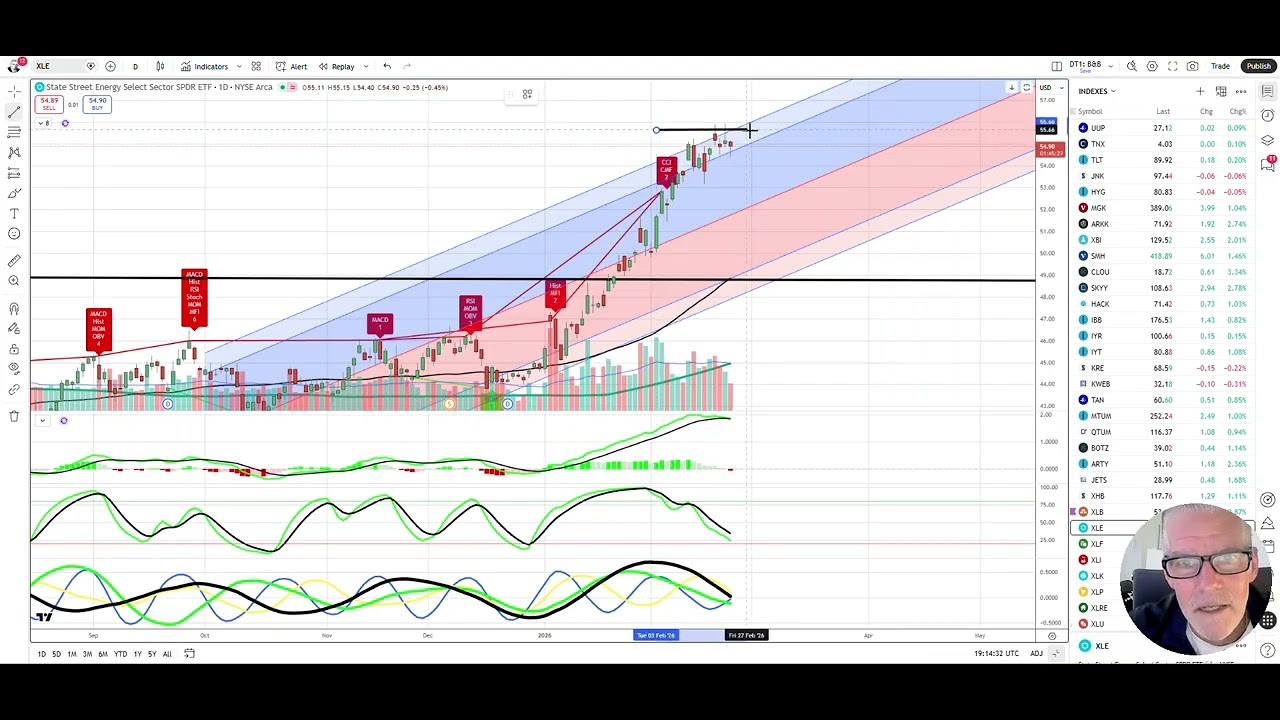Select the 1D time range tab
The image size is (1280, 720).
click(x=41, y=654)
